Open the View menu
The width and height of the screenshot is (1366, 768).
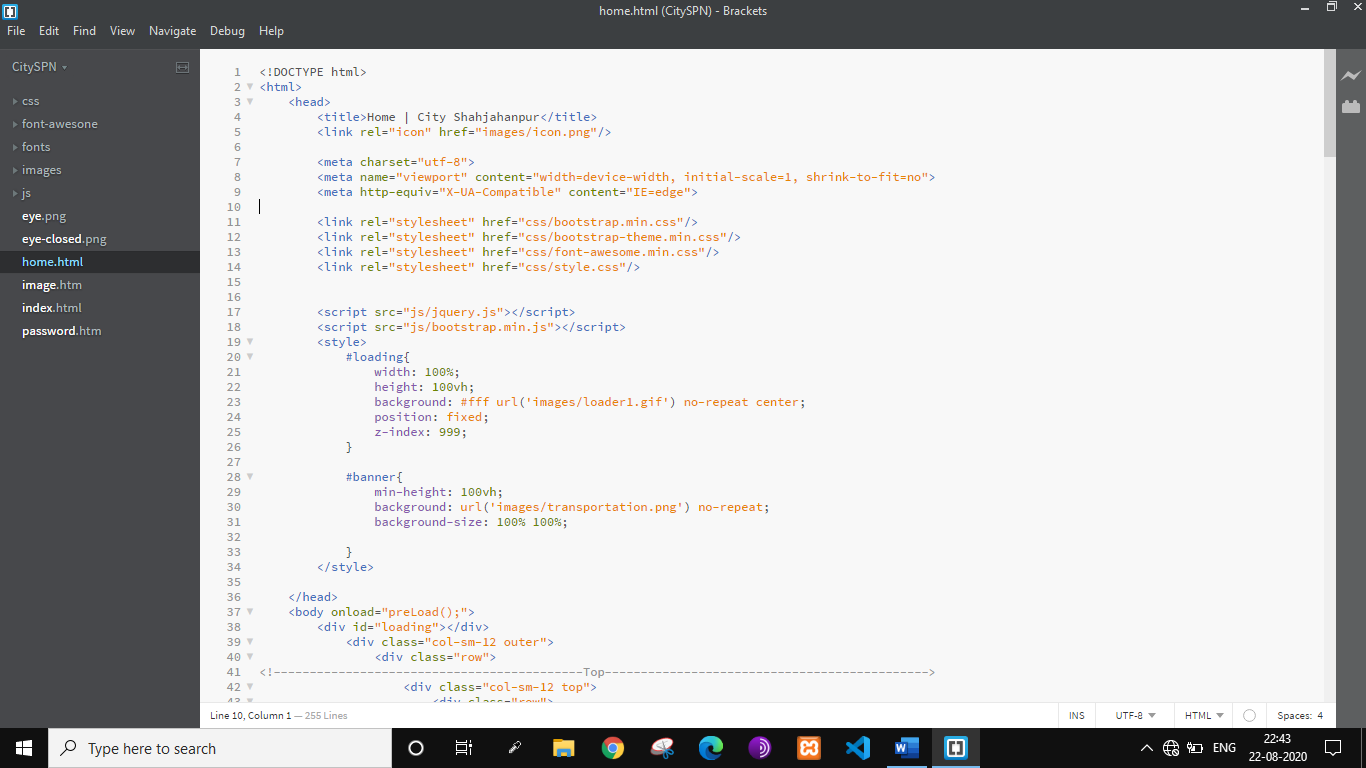[x=123, y=31]
